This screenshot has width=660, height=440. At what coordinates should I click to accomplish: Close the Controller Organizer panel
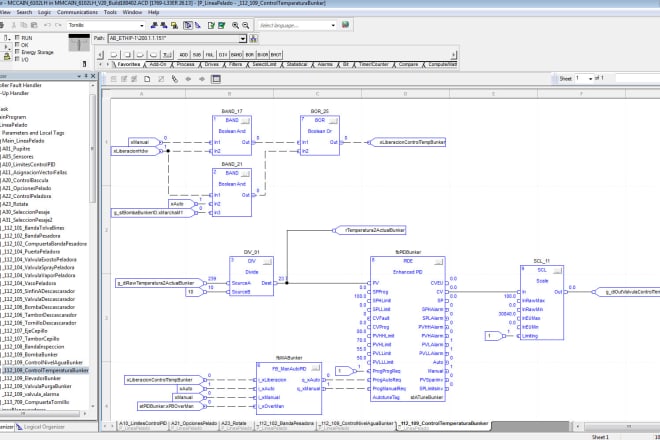point(93,76)
